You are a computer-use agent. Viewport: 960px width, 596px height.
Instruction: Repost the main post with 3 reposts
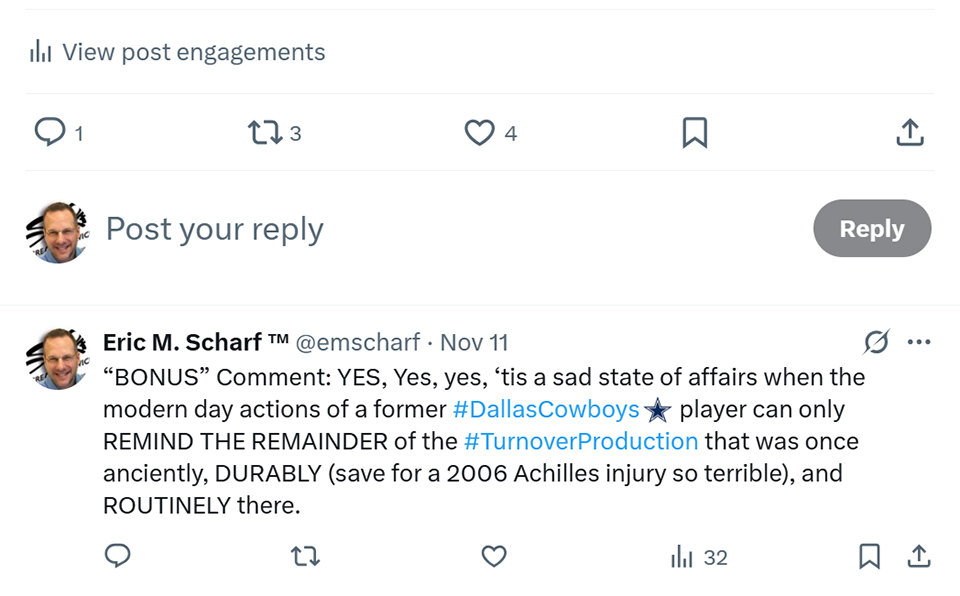[x=265, y=132]
